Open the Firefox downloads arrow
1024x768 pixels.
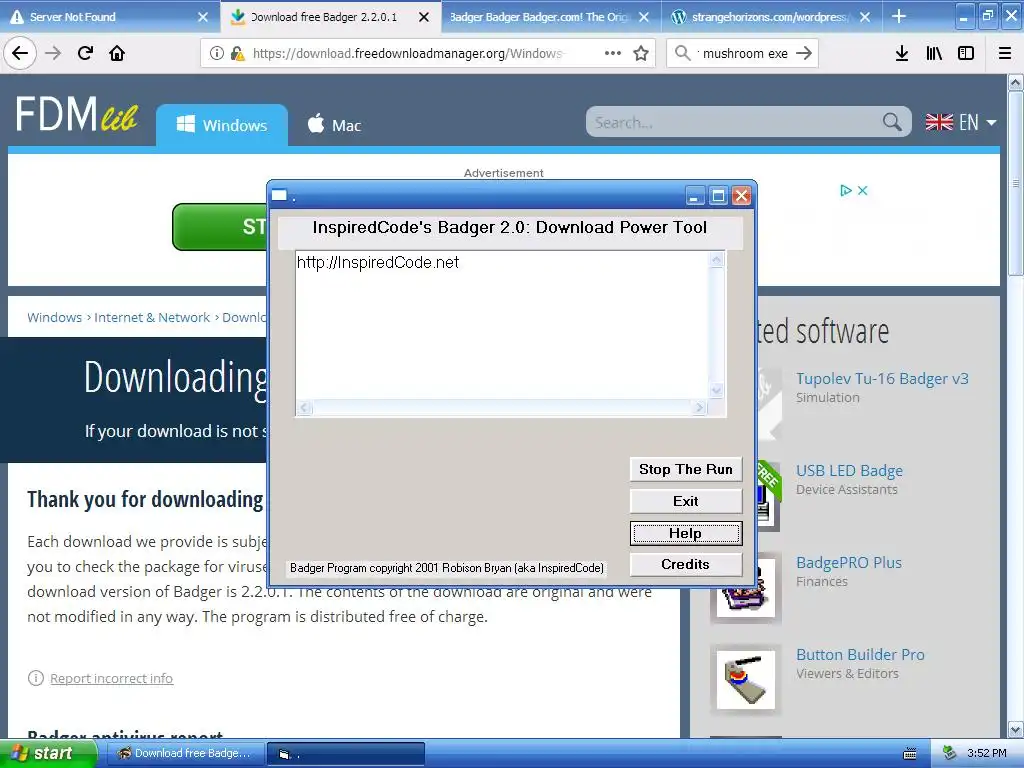(902, 53)
